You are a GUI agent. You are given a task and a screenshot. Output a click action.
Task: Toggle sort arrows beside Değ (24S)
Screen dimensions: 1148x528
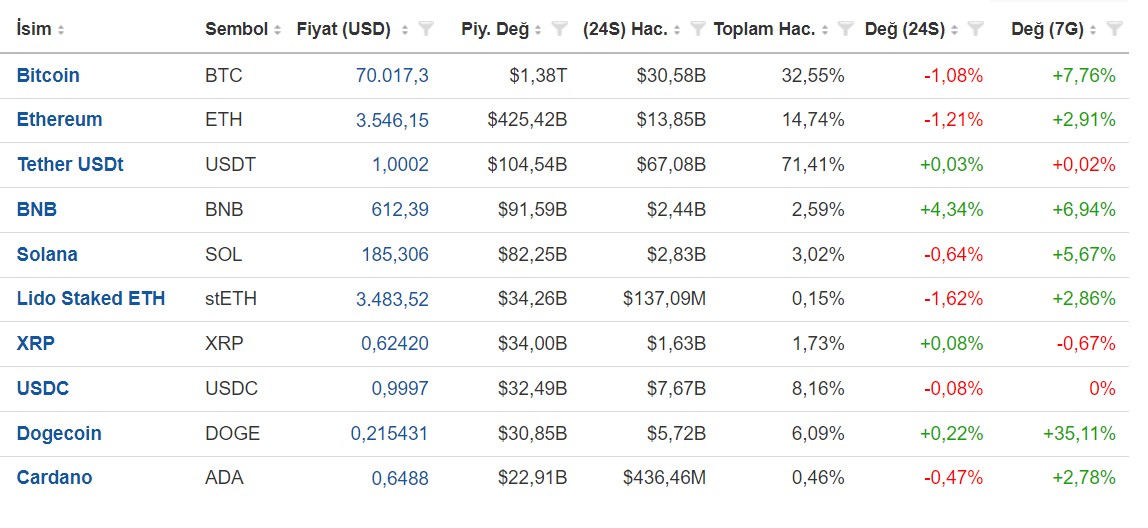tap(954, 30)
